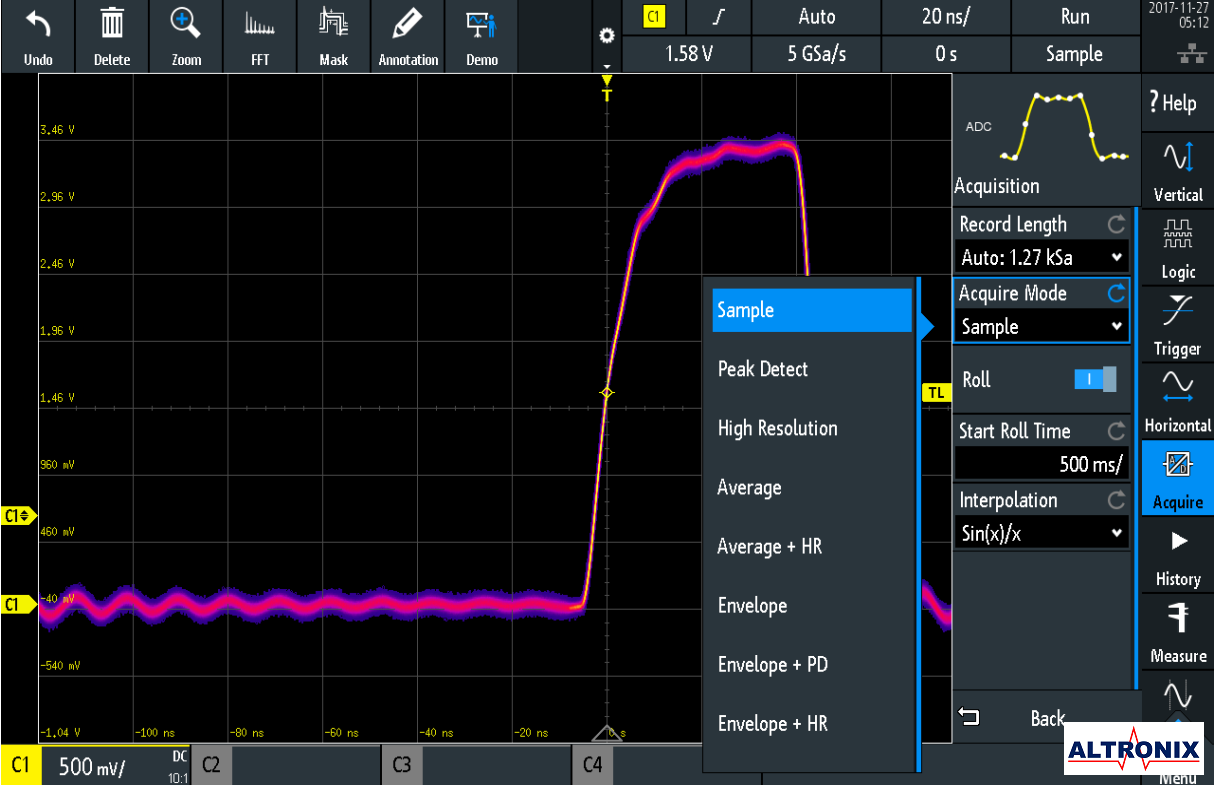Click the 20 ns/ timebase field

[946, 17]
